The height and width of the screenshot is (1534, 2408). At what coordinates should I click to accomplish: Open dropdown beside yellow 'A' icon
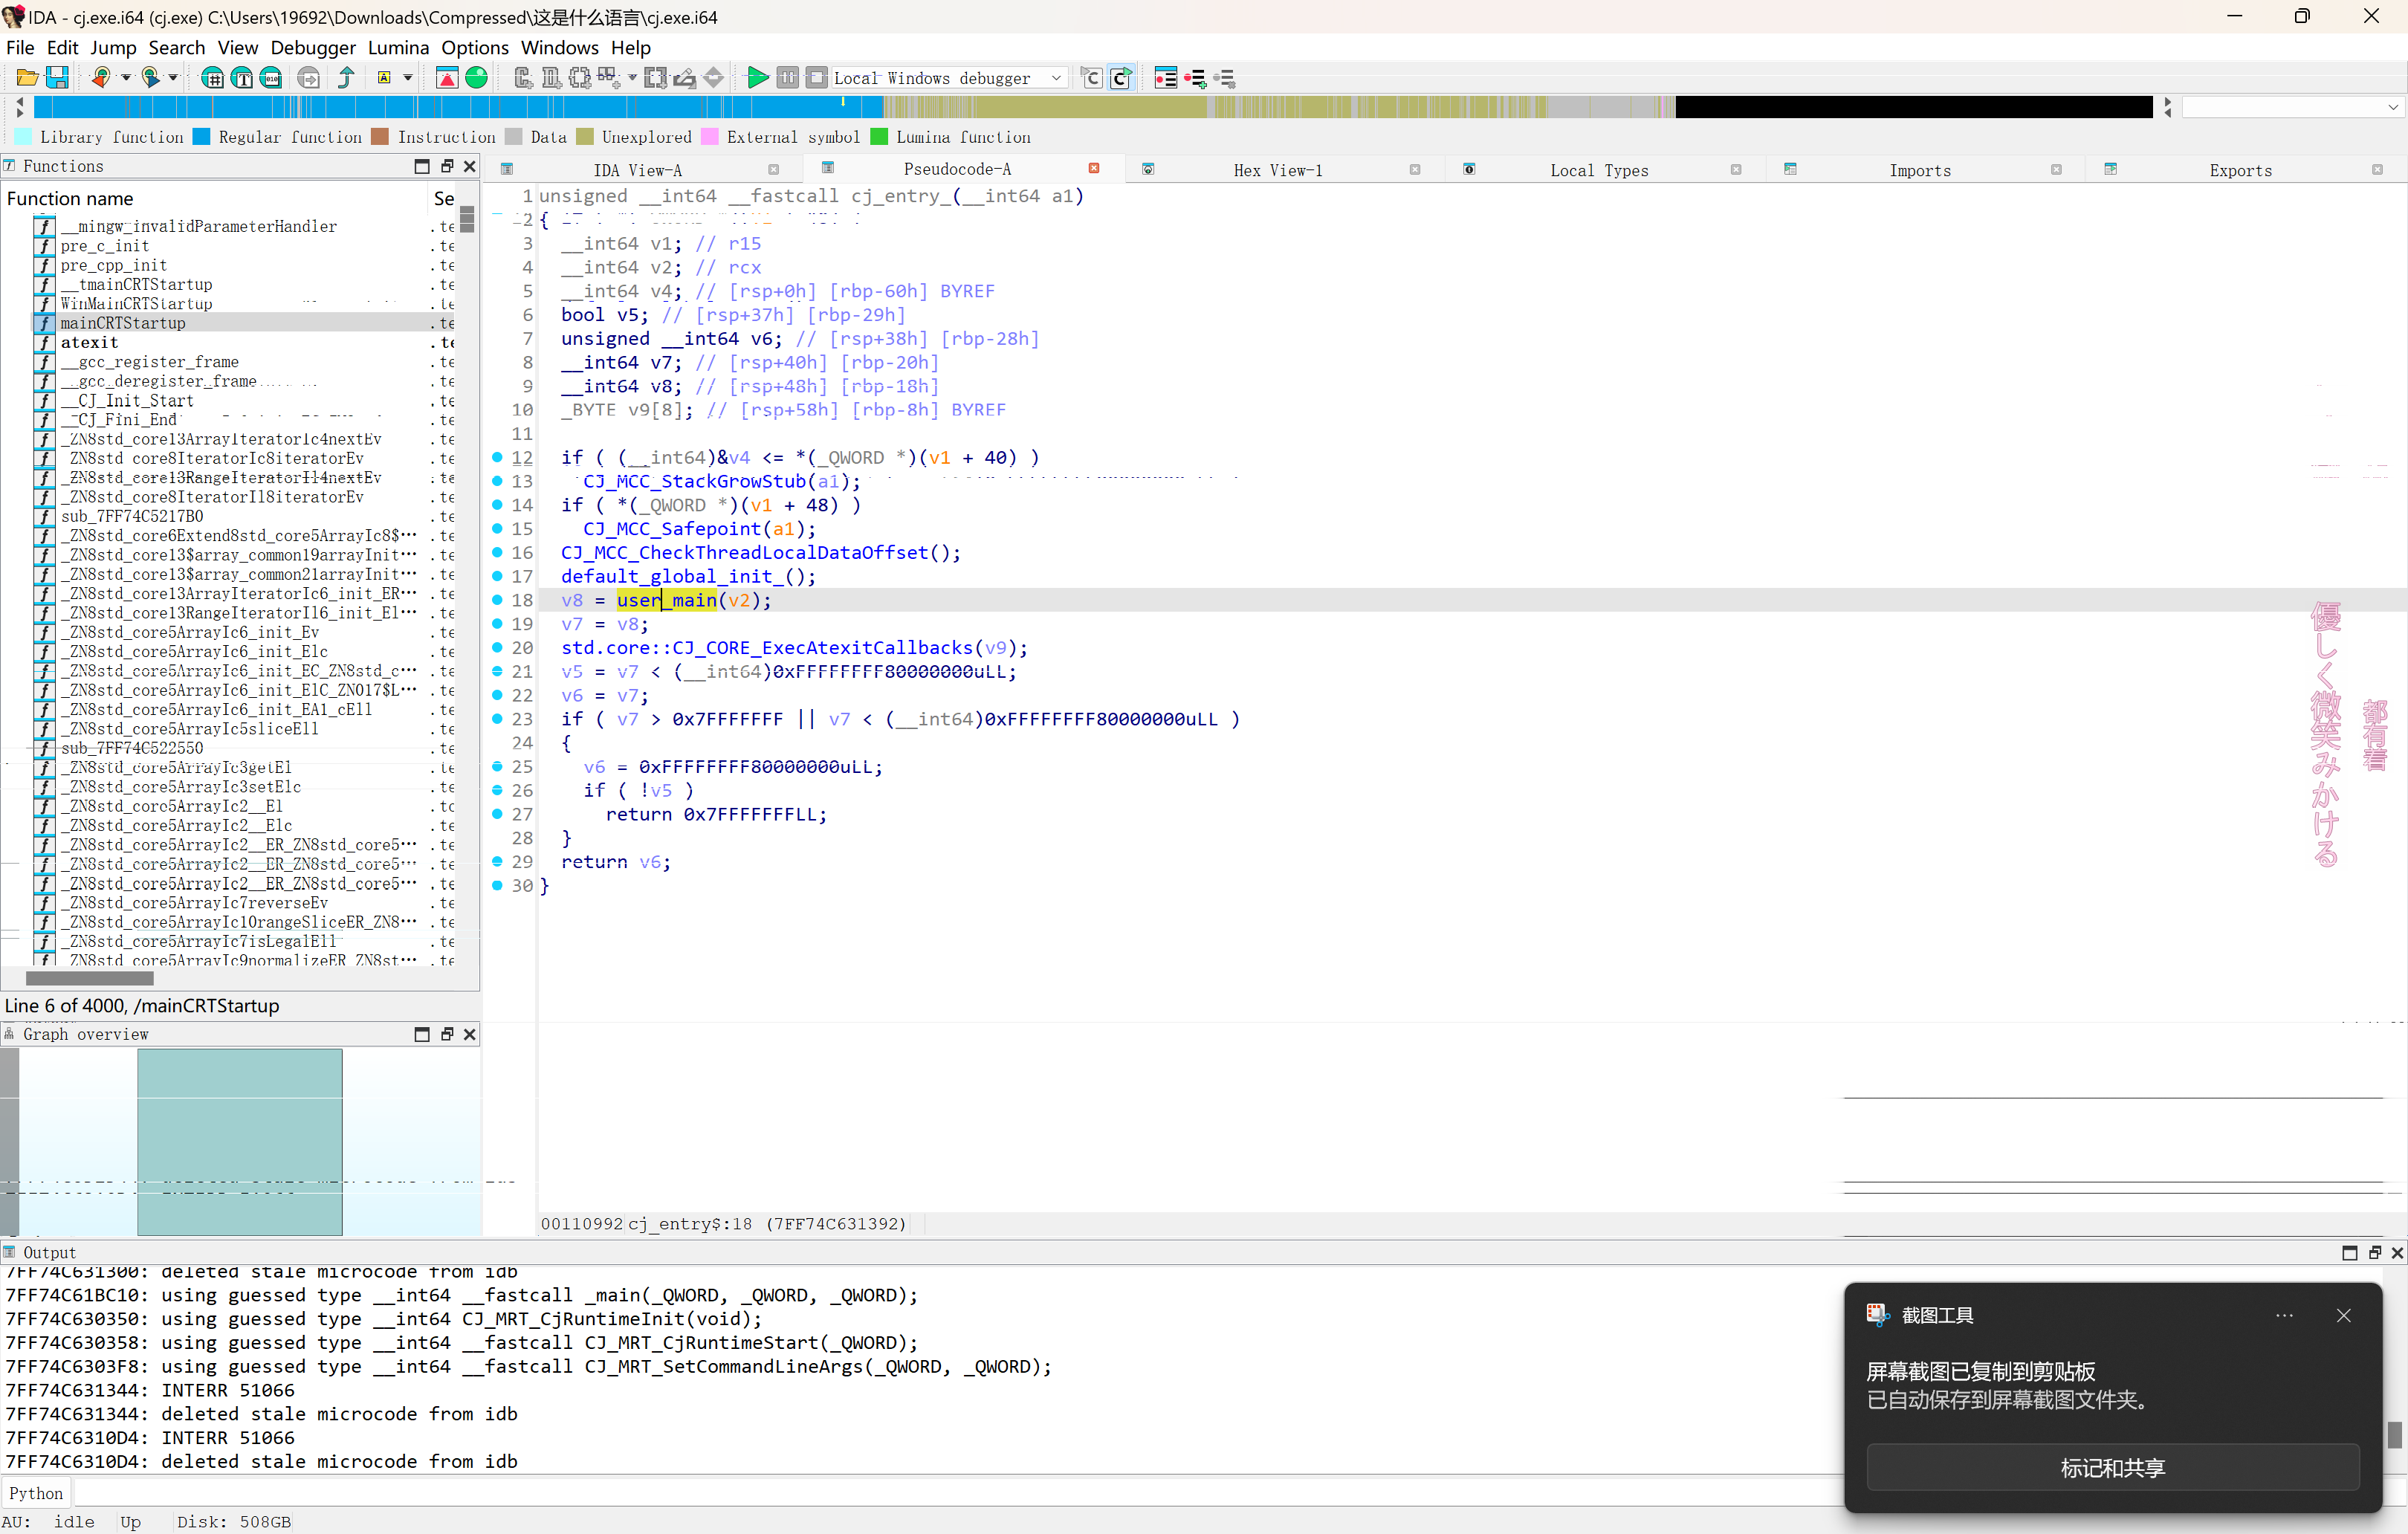click(408, 78)
